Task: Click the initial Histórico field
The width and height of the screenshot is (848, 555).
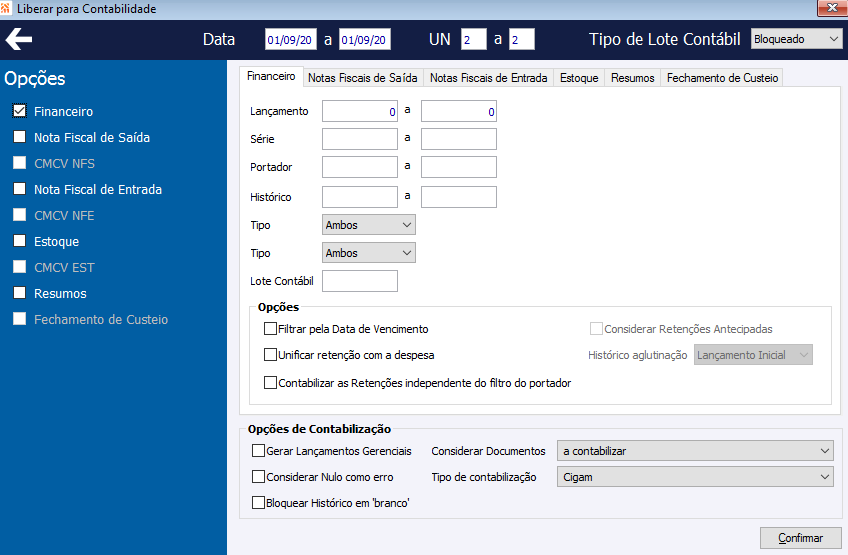Action: pos(360,197)
